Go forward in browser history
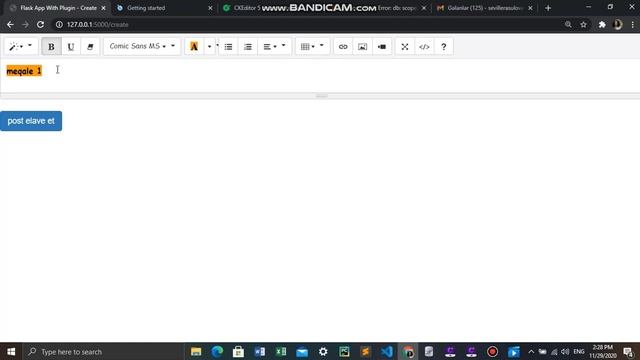Screen dimensions: 640x360 [25, 24]
